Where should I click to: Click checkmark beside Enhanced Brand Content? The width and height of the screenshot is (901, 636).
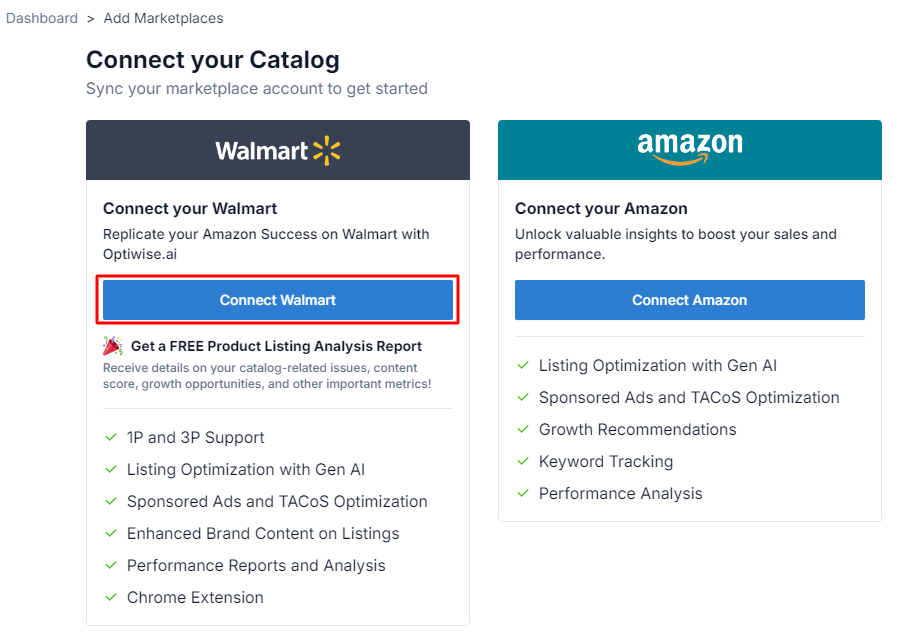111,533
